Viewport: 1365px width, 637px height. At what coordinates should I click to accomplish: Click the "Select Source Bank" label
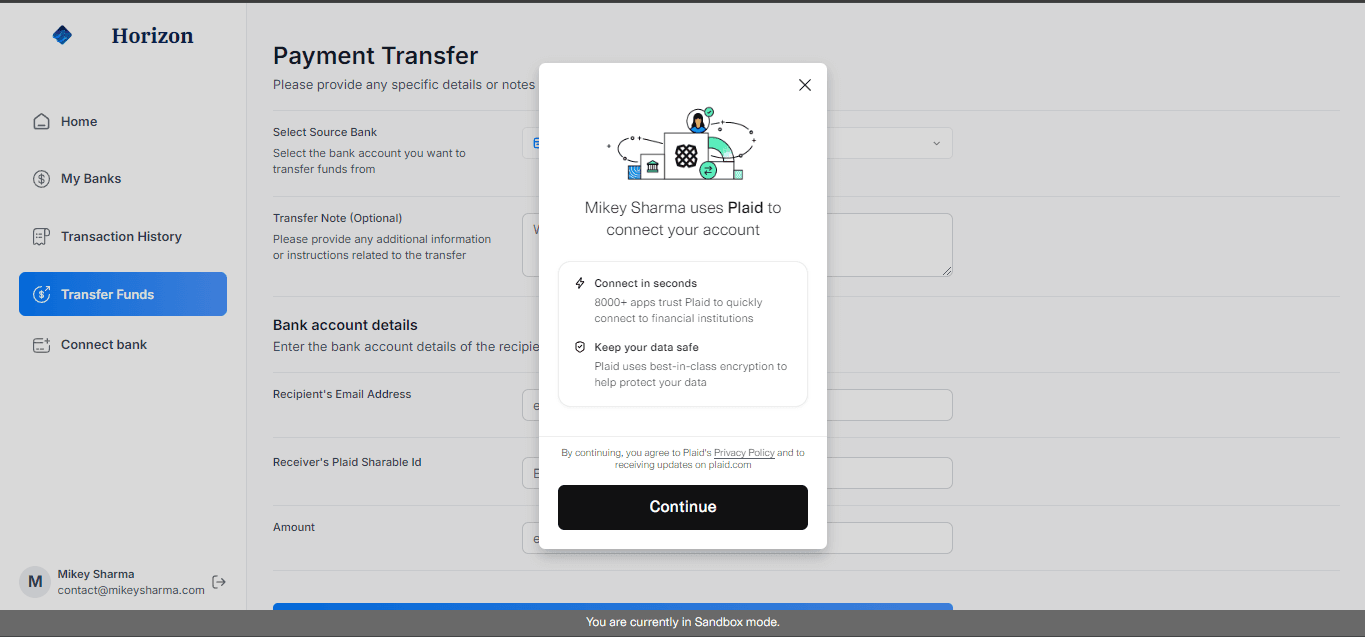[325, 132]
